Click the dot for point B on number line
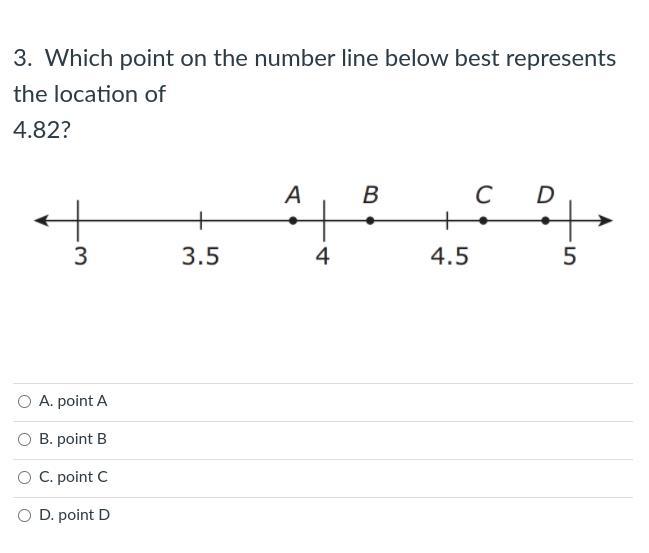The height and width of the screenshot is (553, 649). [x=370, y=220]
